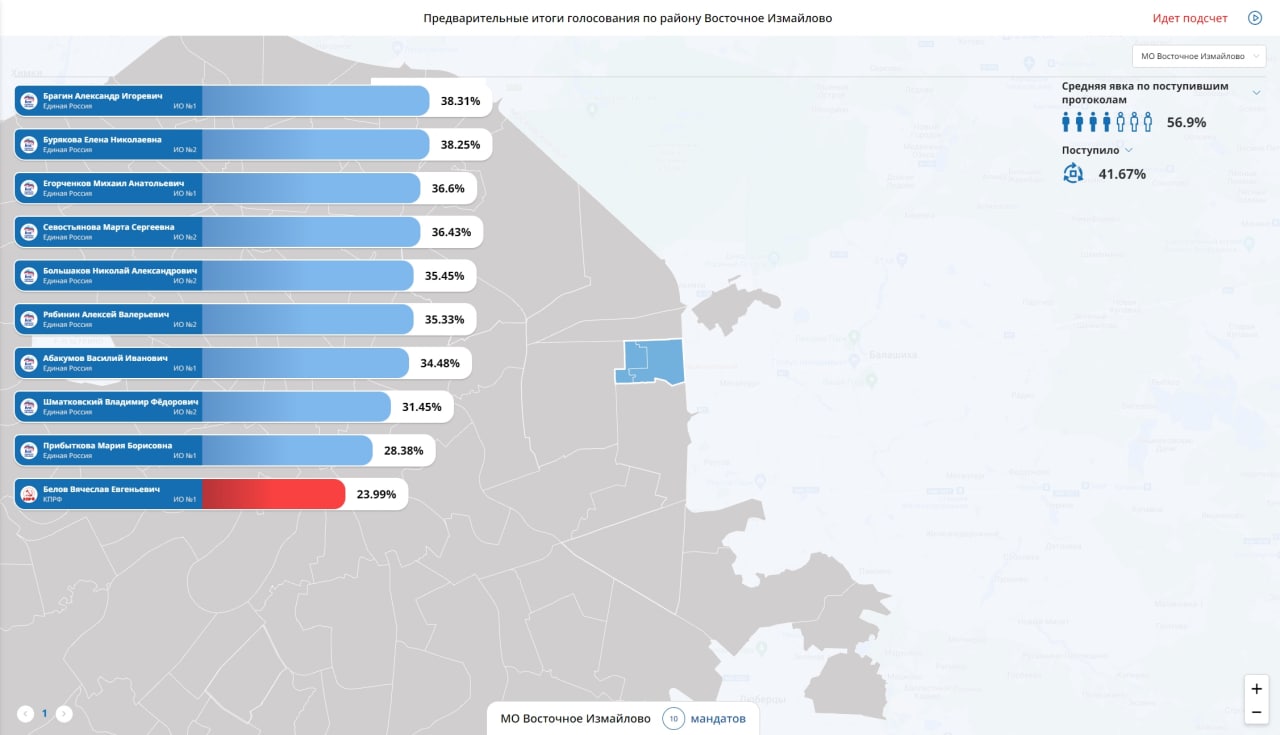The image size is (1280, 735).
Task: Collapse the Средняя явка section chevron
Action: (1257, 93)
